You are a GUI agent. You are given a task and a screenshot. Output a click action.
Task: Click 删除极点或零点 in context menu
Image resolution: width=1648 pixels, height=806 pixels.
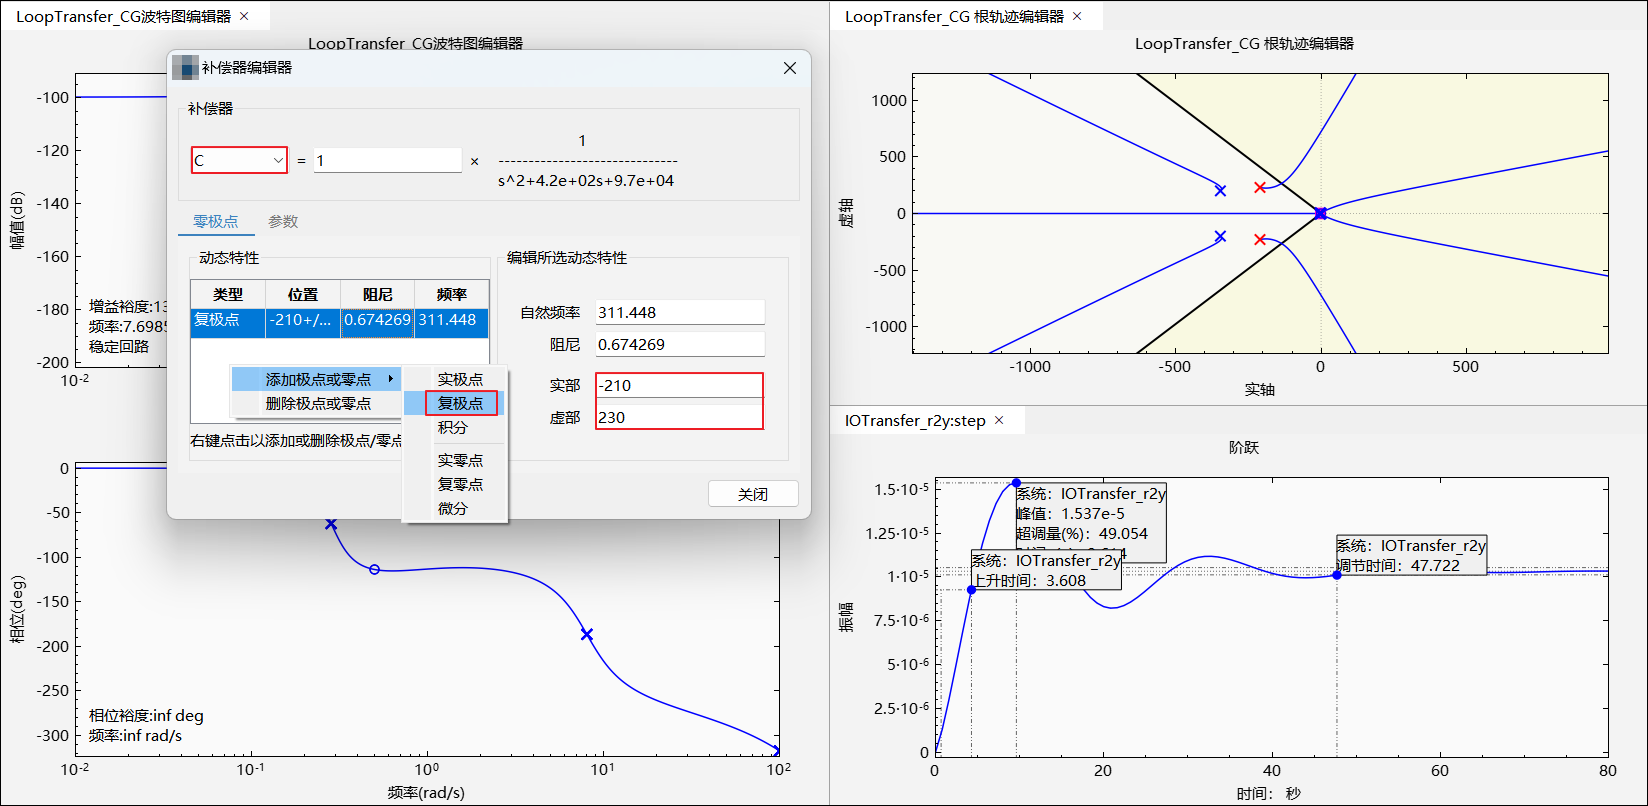(317, 404)
